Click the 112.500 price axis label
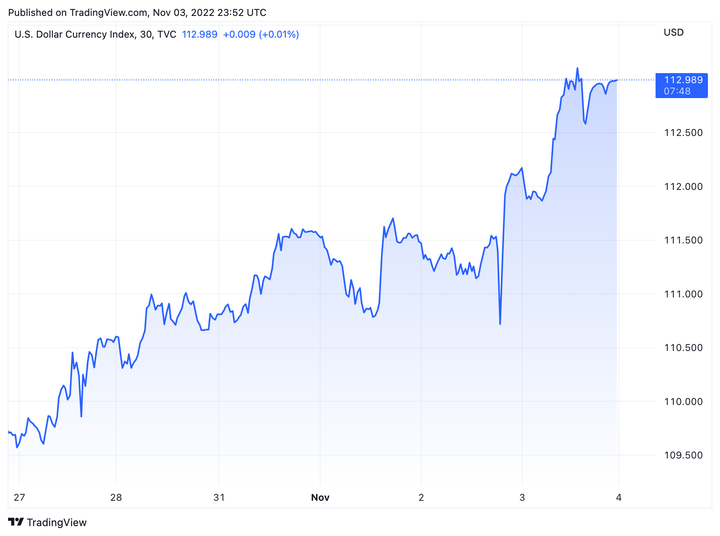The width and height of the screenshot is (720, 536). click(681, 133)
